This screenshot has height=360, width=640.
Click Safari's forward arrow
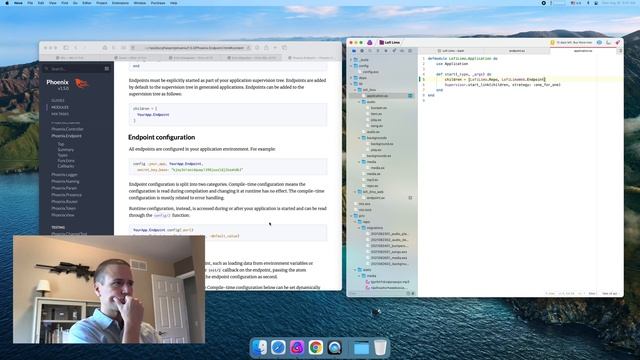85,48
